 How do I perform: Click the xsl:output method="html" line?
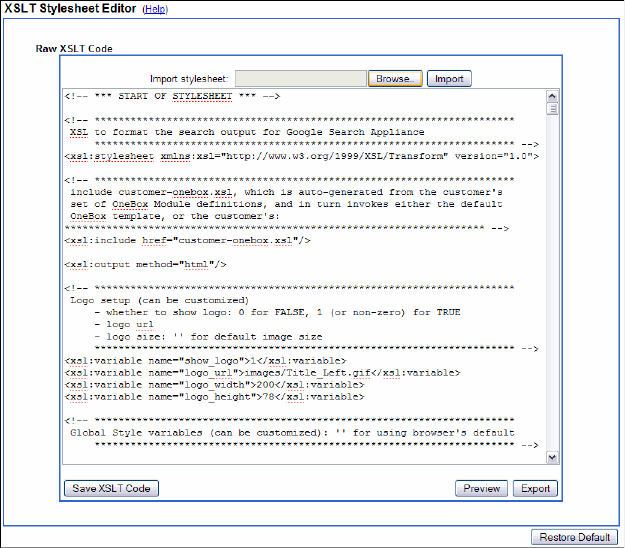coord(145,264)
